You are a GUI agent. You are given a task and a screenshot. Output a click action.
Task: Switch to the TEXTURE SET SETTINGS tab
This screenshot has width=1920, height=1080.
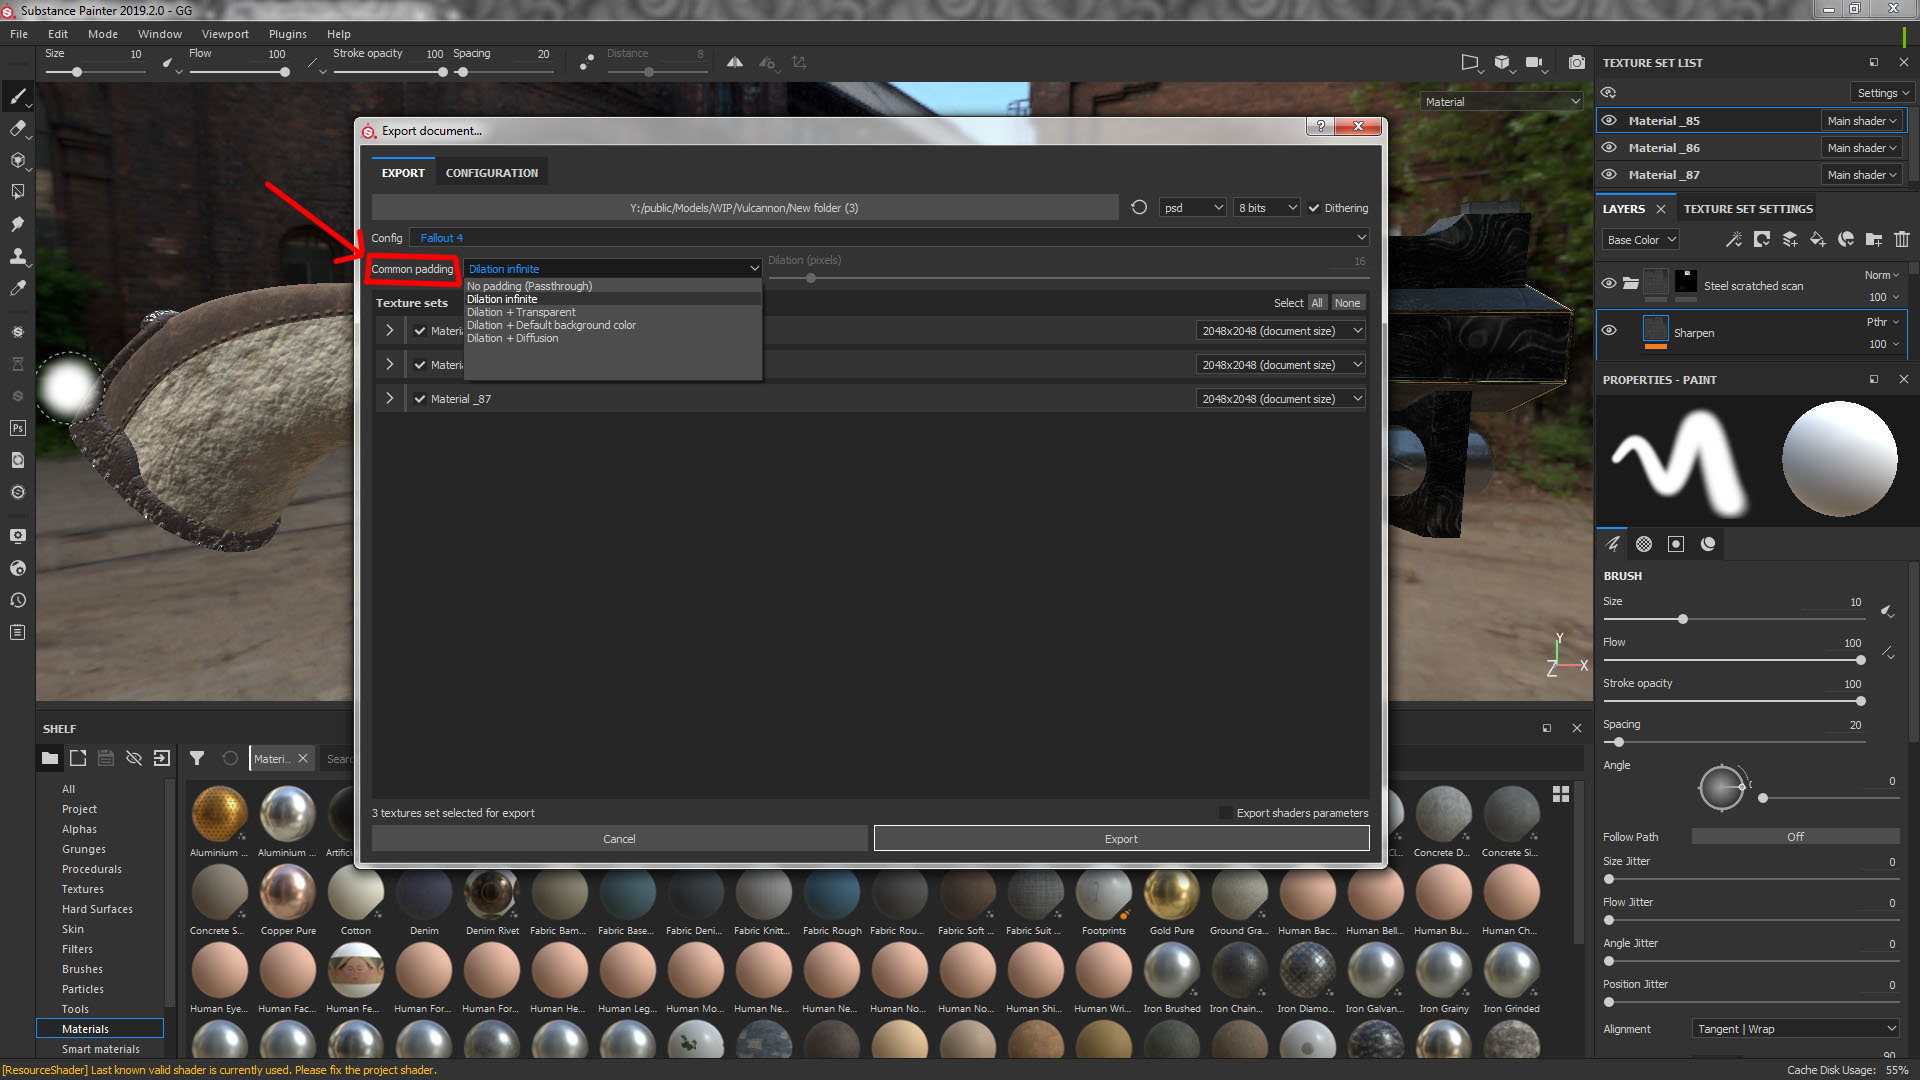(x=1748, y=209)
